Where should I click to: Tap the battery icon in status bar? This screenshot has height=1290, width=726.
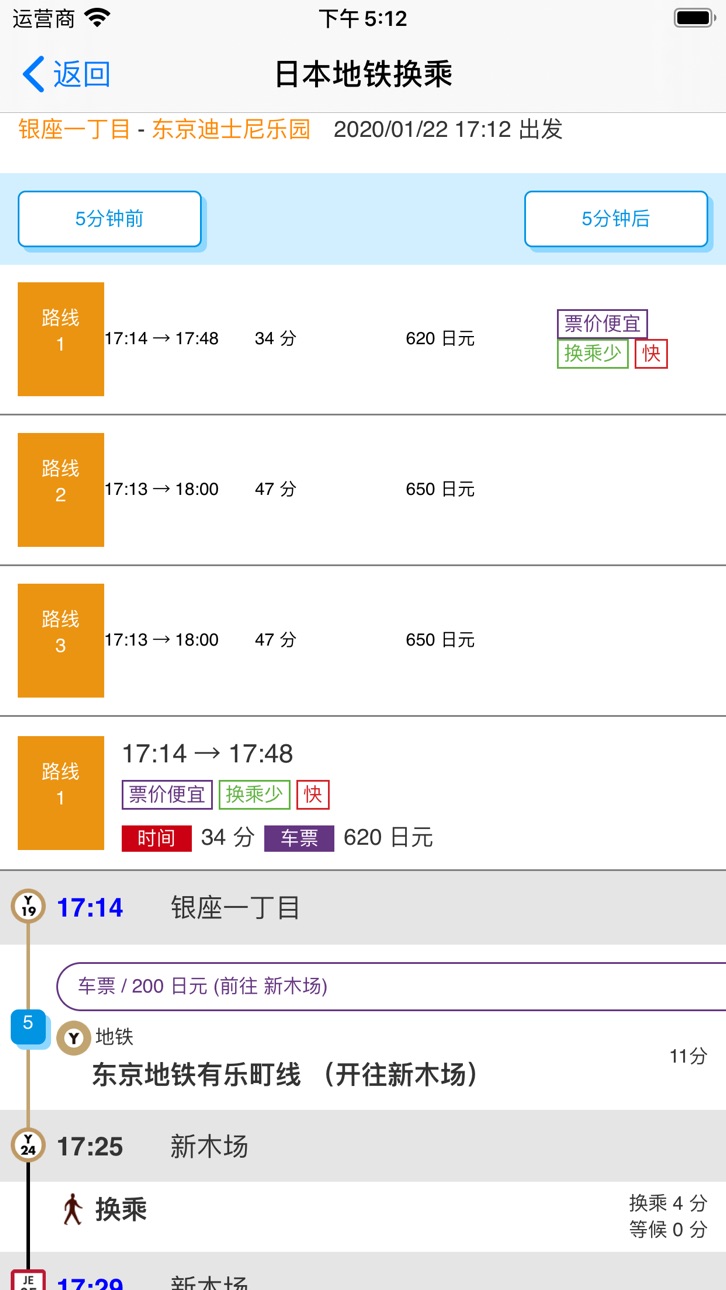(x=693, y=18)
